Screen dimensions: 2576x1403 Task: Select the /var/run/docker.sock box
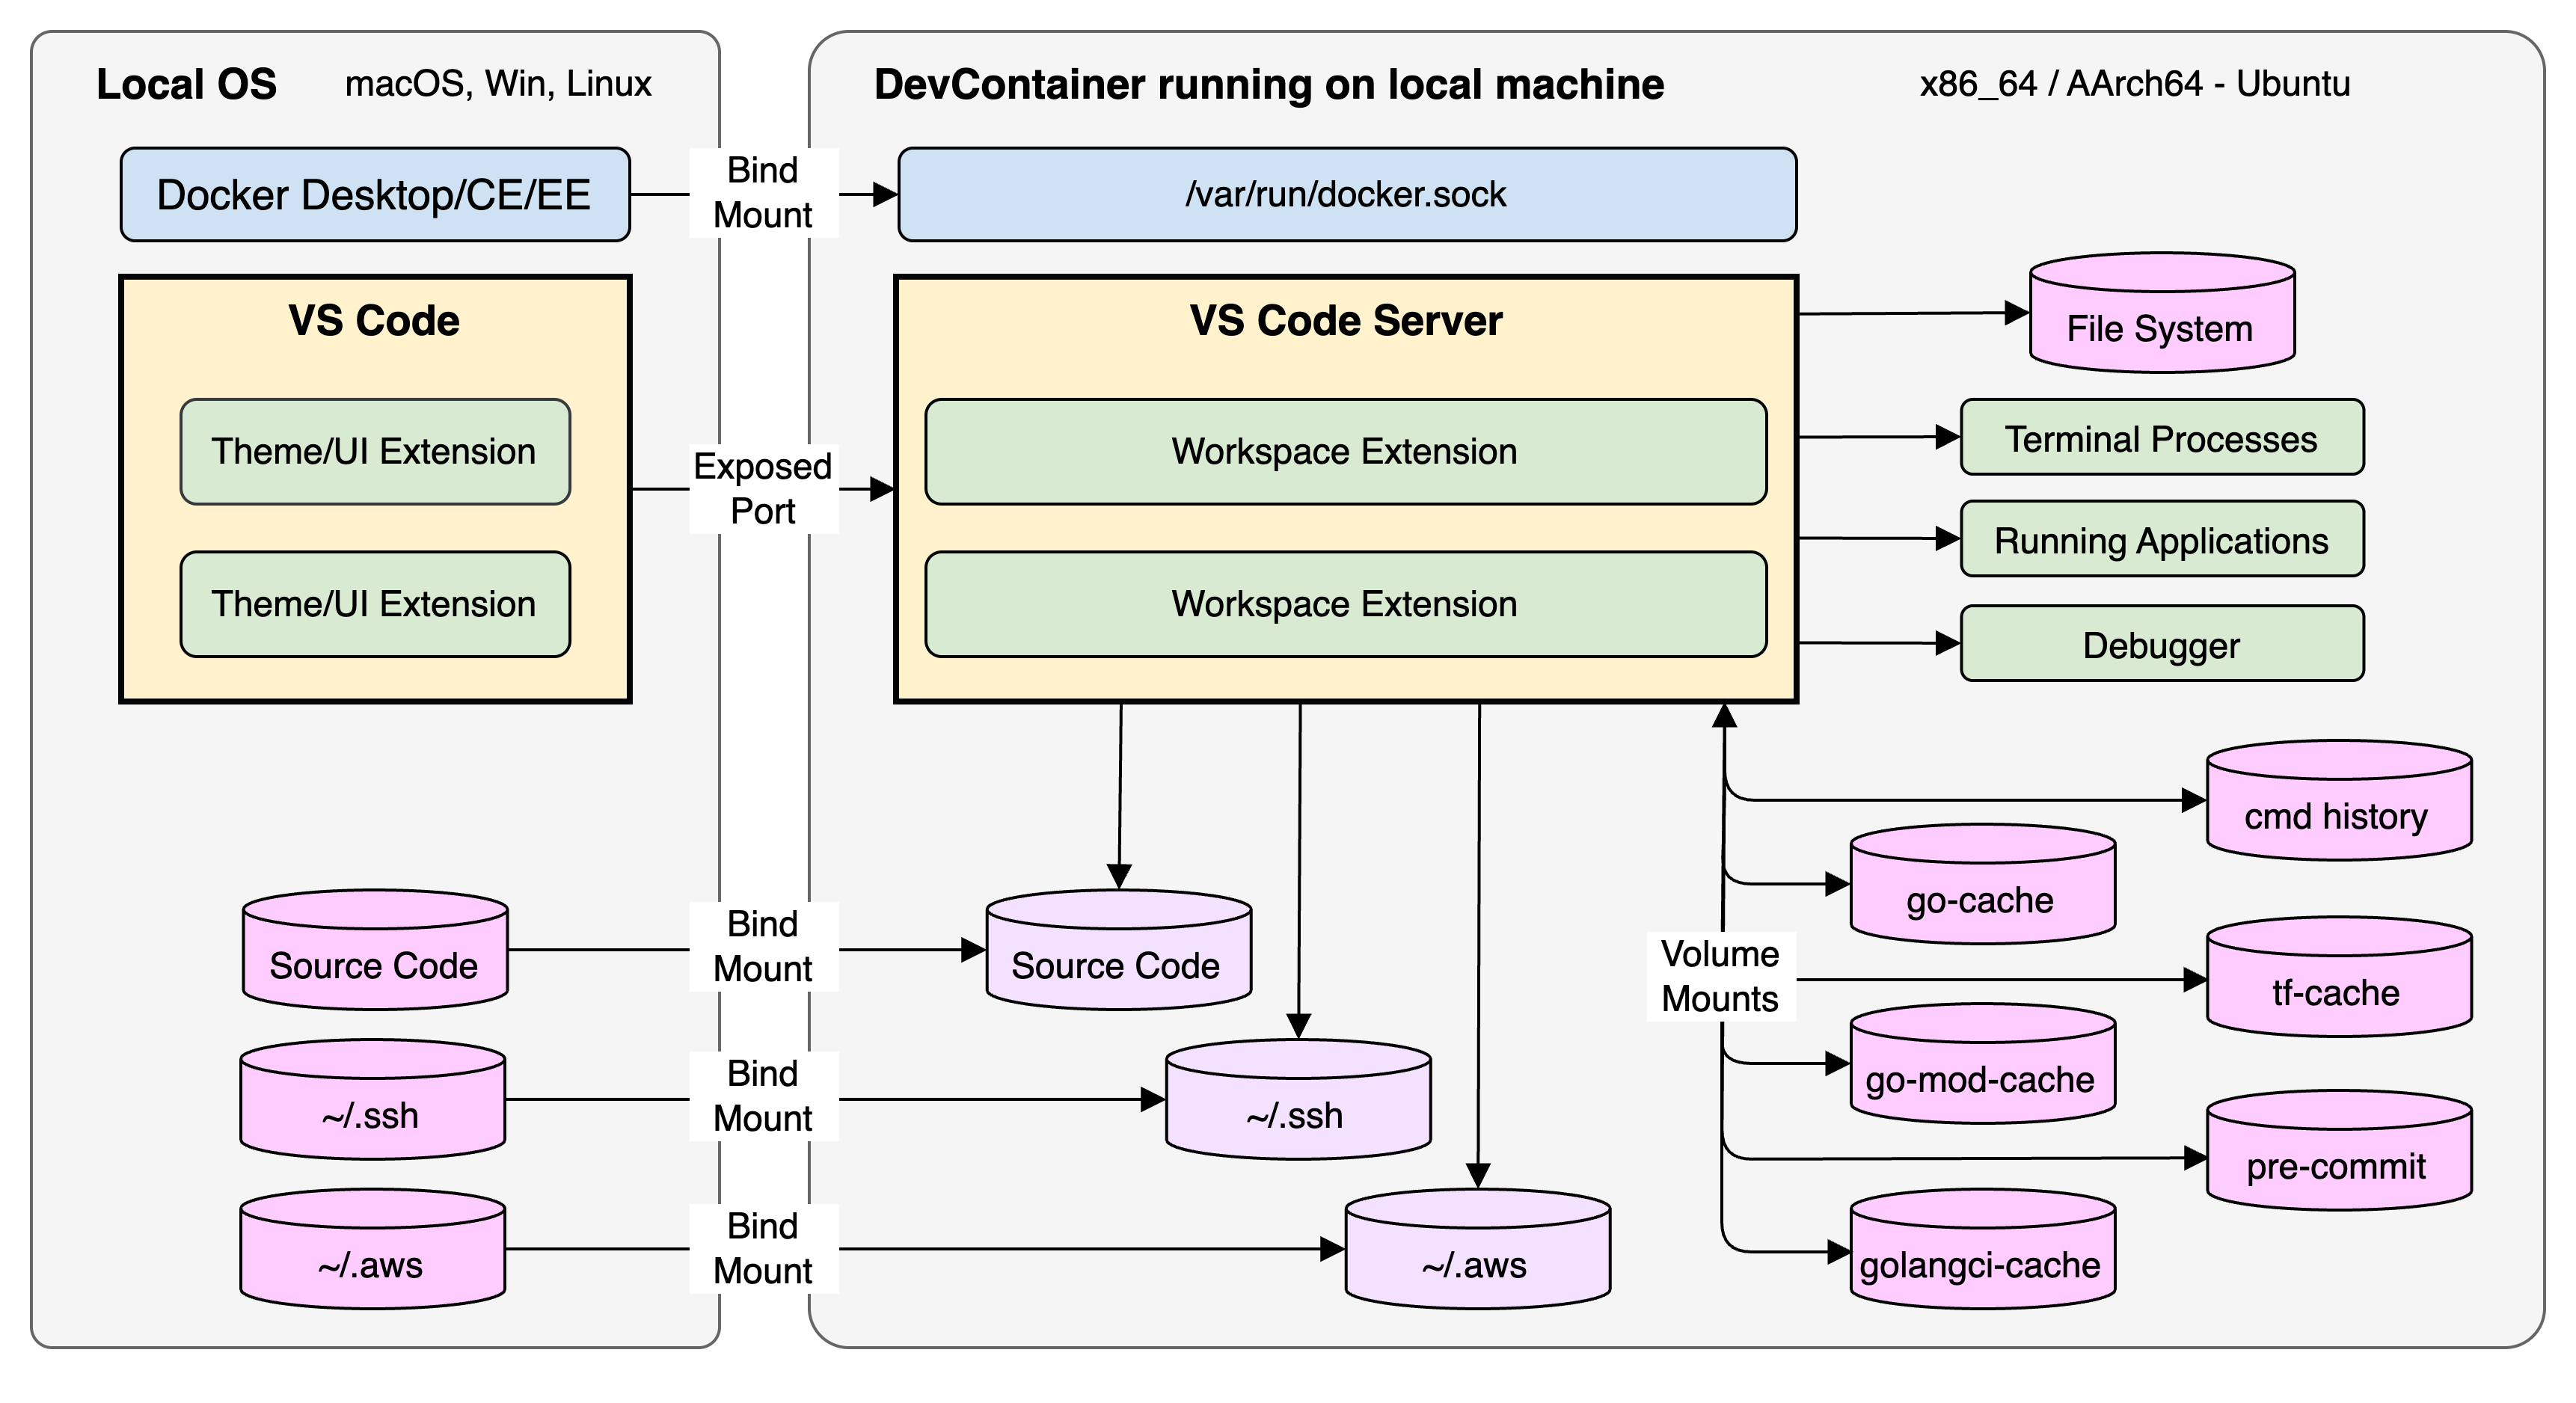pyautogui.click(x=1347, y=195)
